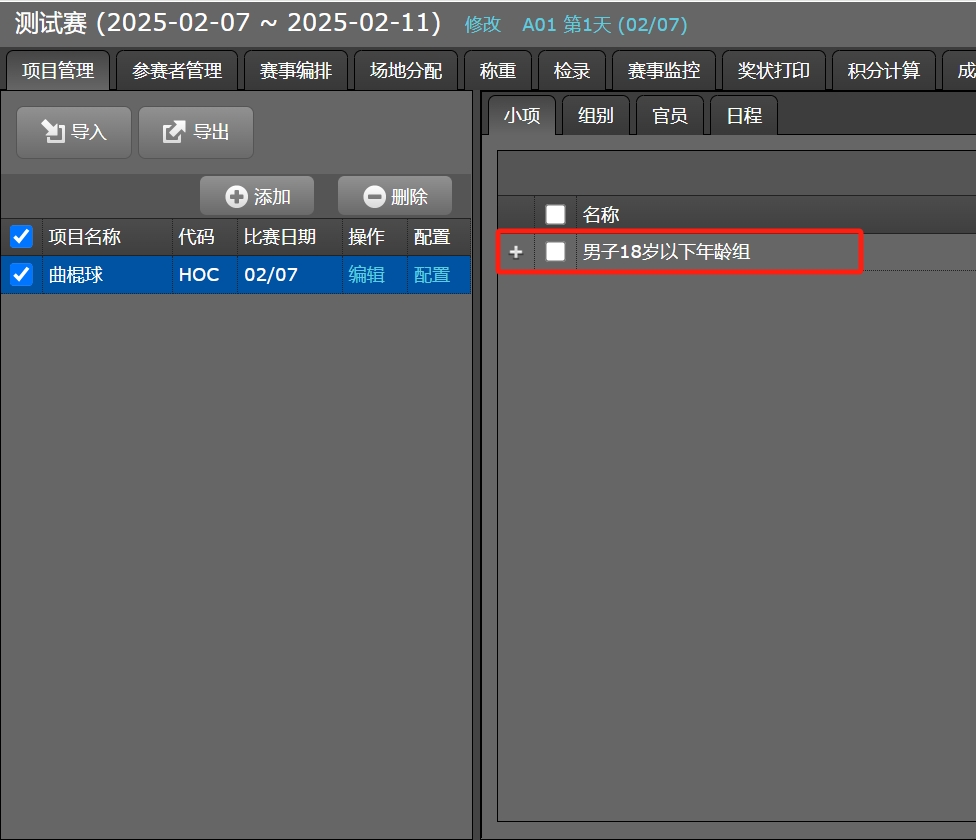
Task: Open the 官员 sub-tab
Action: tap(669, 116)
